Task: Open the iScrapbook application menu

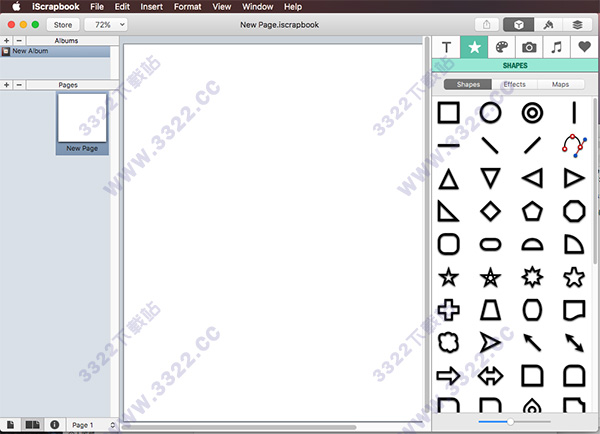Action: (x=55, y=7)
